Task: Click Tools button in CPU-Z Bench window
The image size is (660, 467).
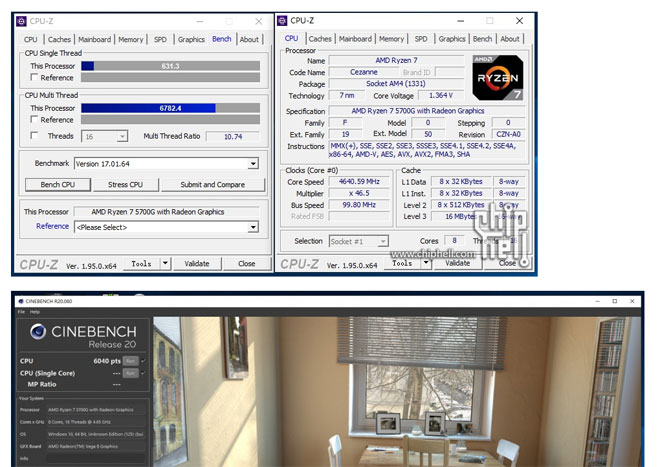Action: pos(142,264)
